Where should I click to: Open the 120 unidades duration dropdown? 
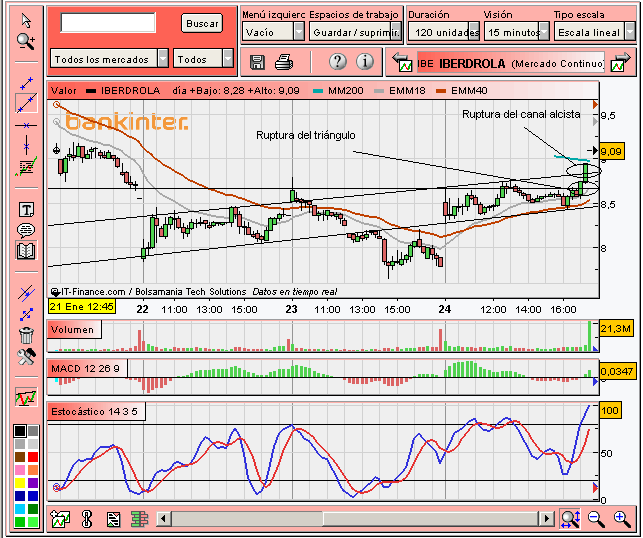click(x=444, y=32)
